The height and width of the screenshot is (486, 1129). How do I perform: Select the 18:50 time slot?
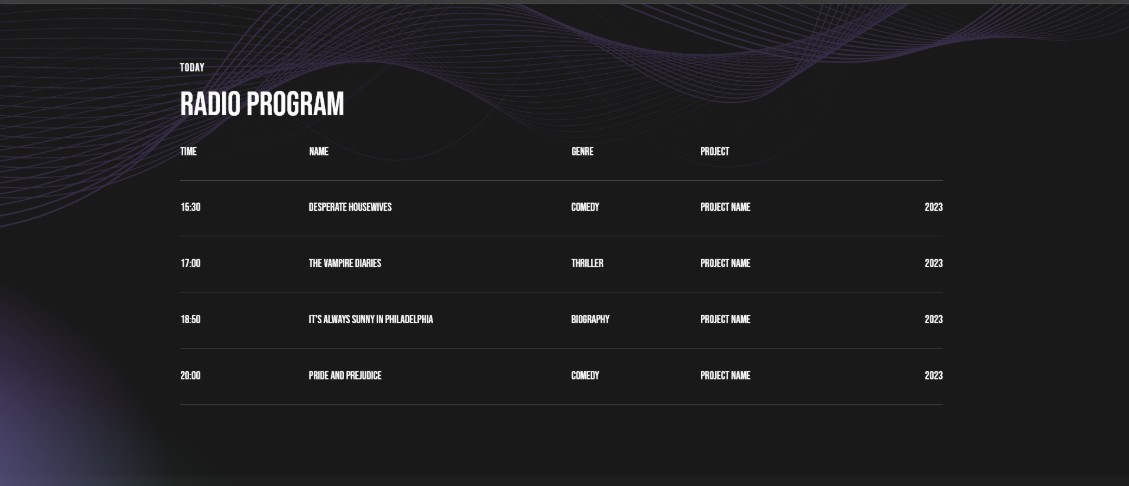pos(190,320)
